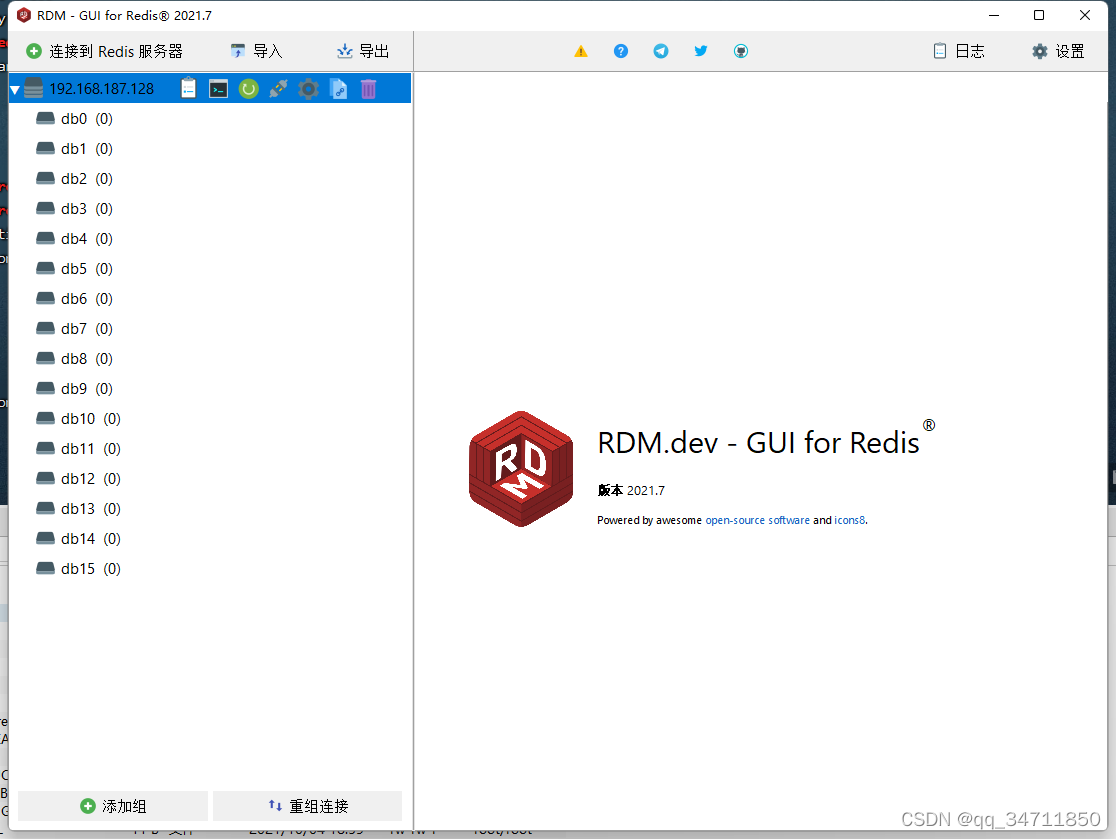Select database db0 in the tree

click(73, 118)
